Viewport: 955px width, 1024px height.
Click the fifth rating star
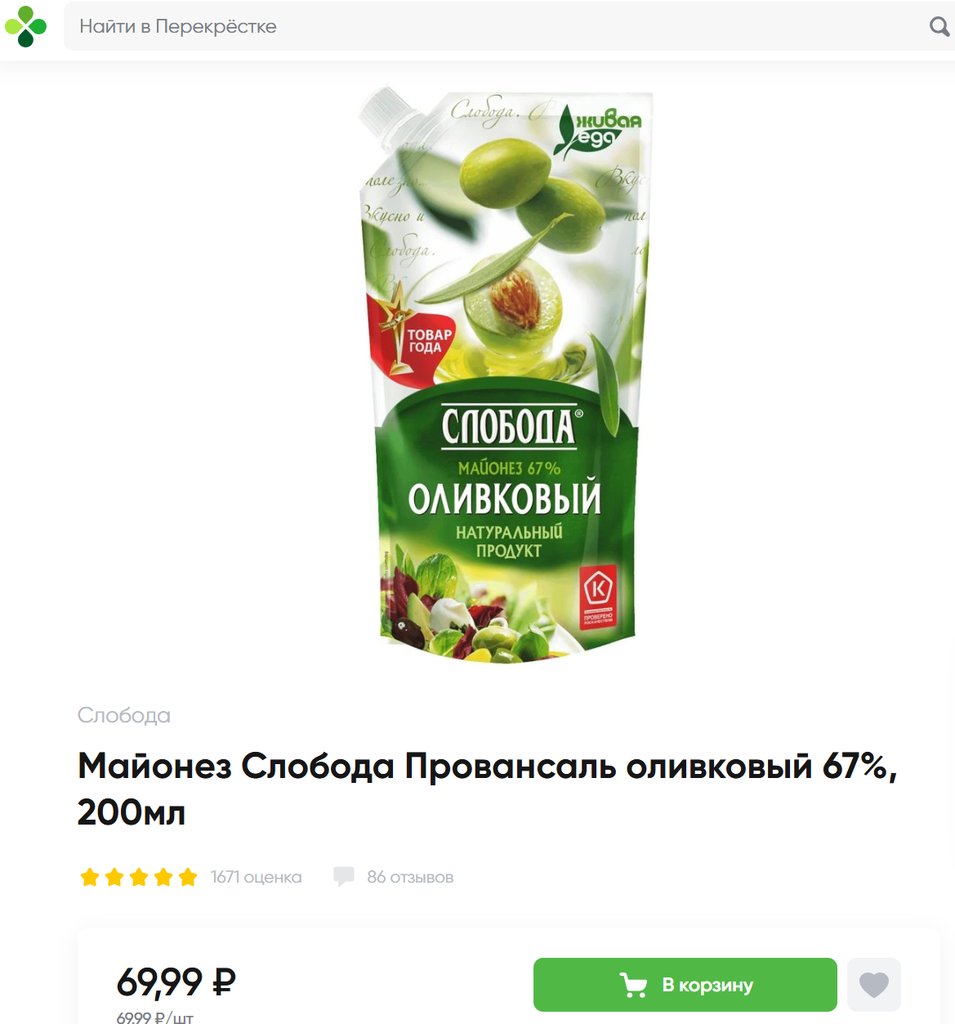pos(187,876)
